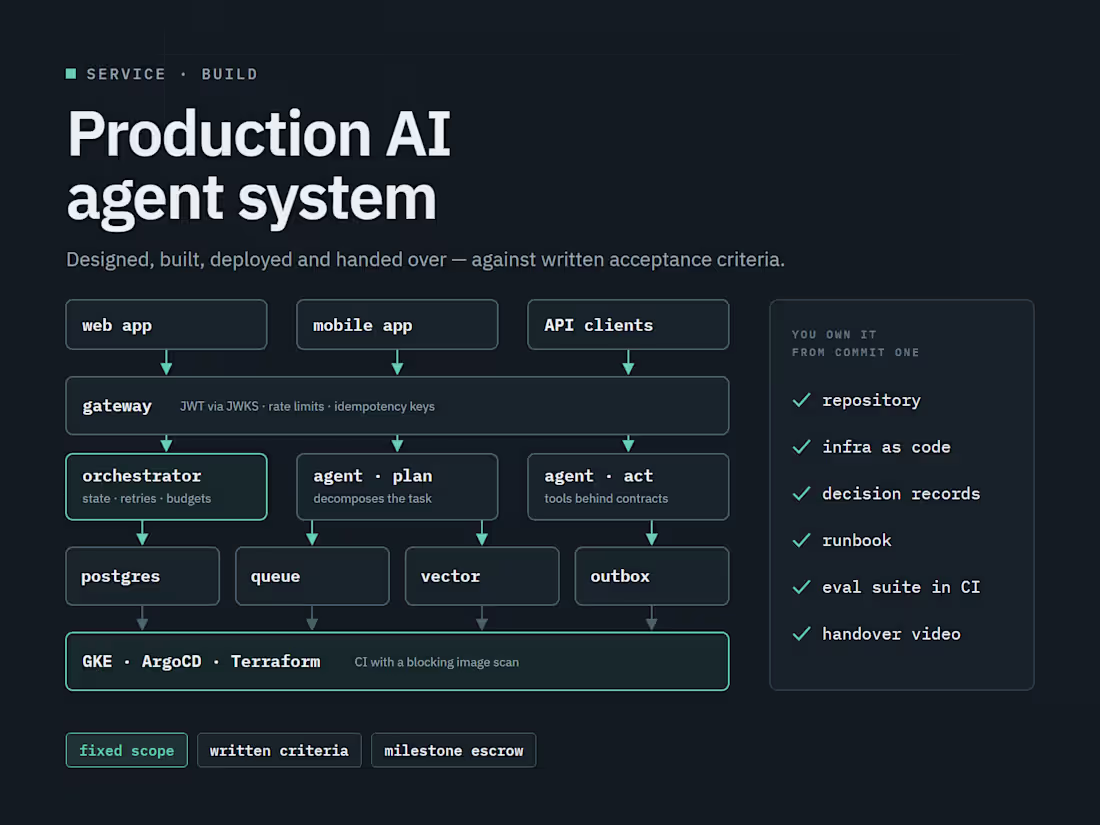
Task: Click the checkmark next to eval suite in CI
Action: [801, 587]
